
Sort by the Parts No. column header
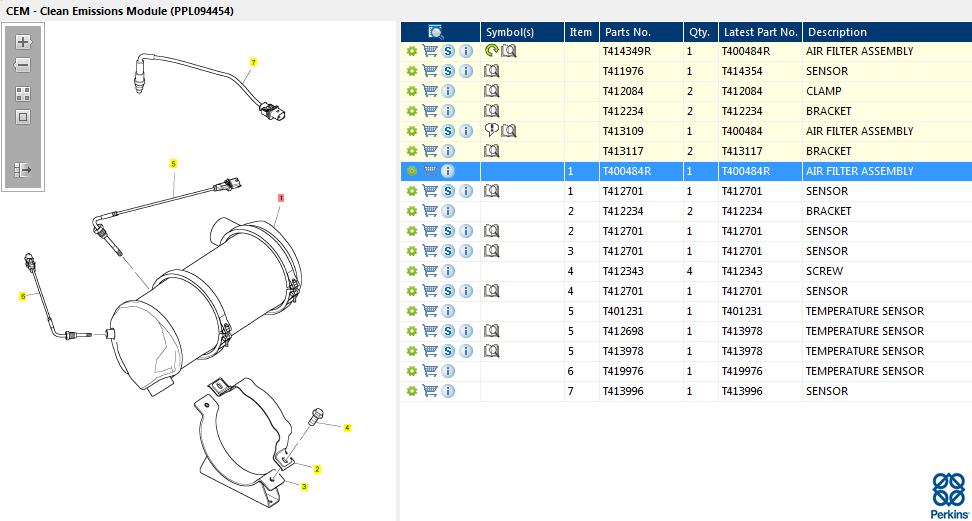627,32
